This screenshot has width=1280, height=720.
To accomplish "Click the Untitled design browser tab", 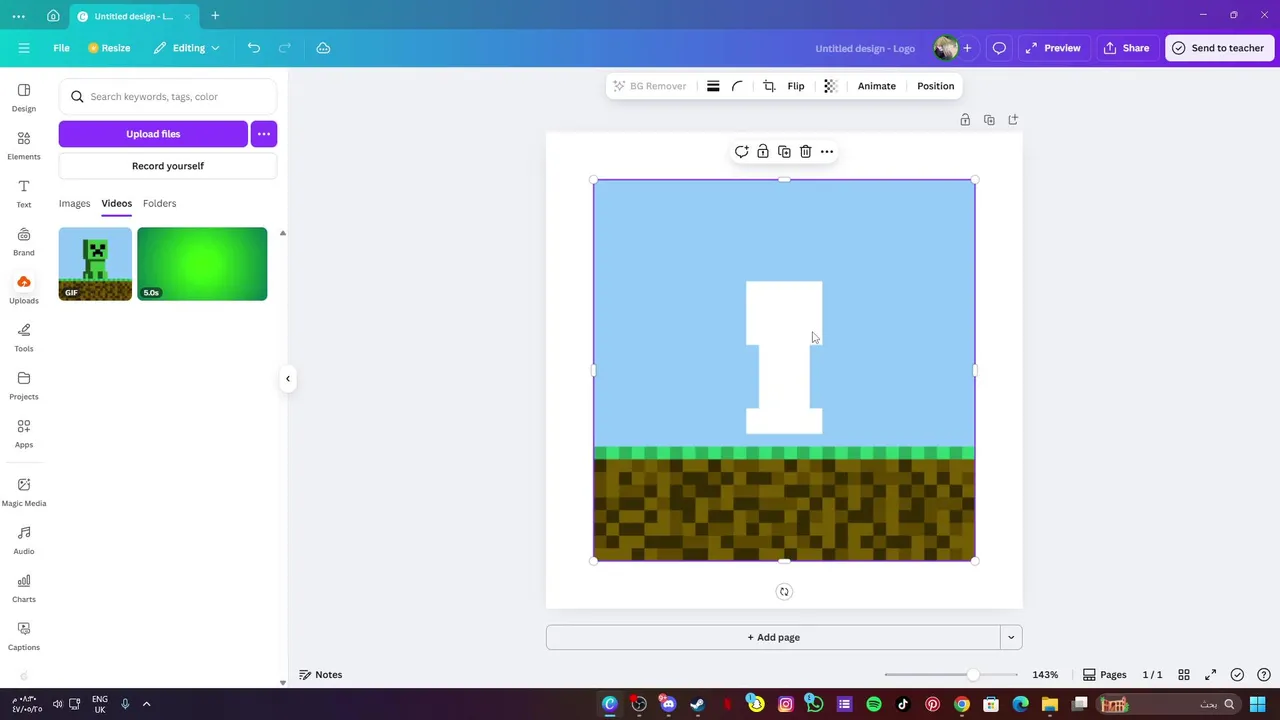I will [x=133, y=16].
